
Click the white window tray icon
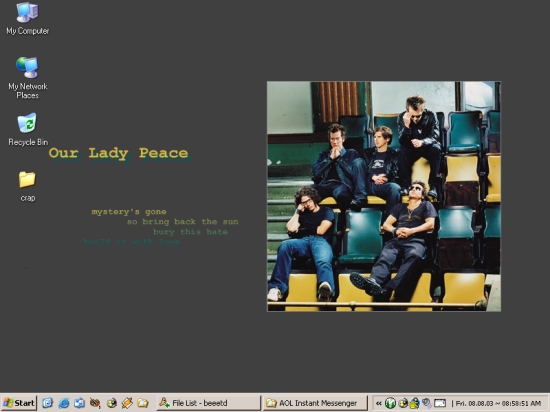pos(440,403)
